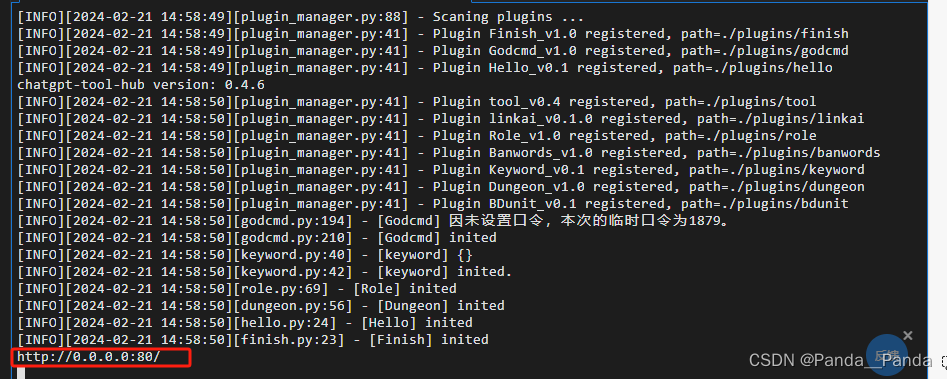Dismiss the feedback bubble with its X

point(908,336)
